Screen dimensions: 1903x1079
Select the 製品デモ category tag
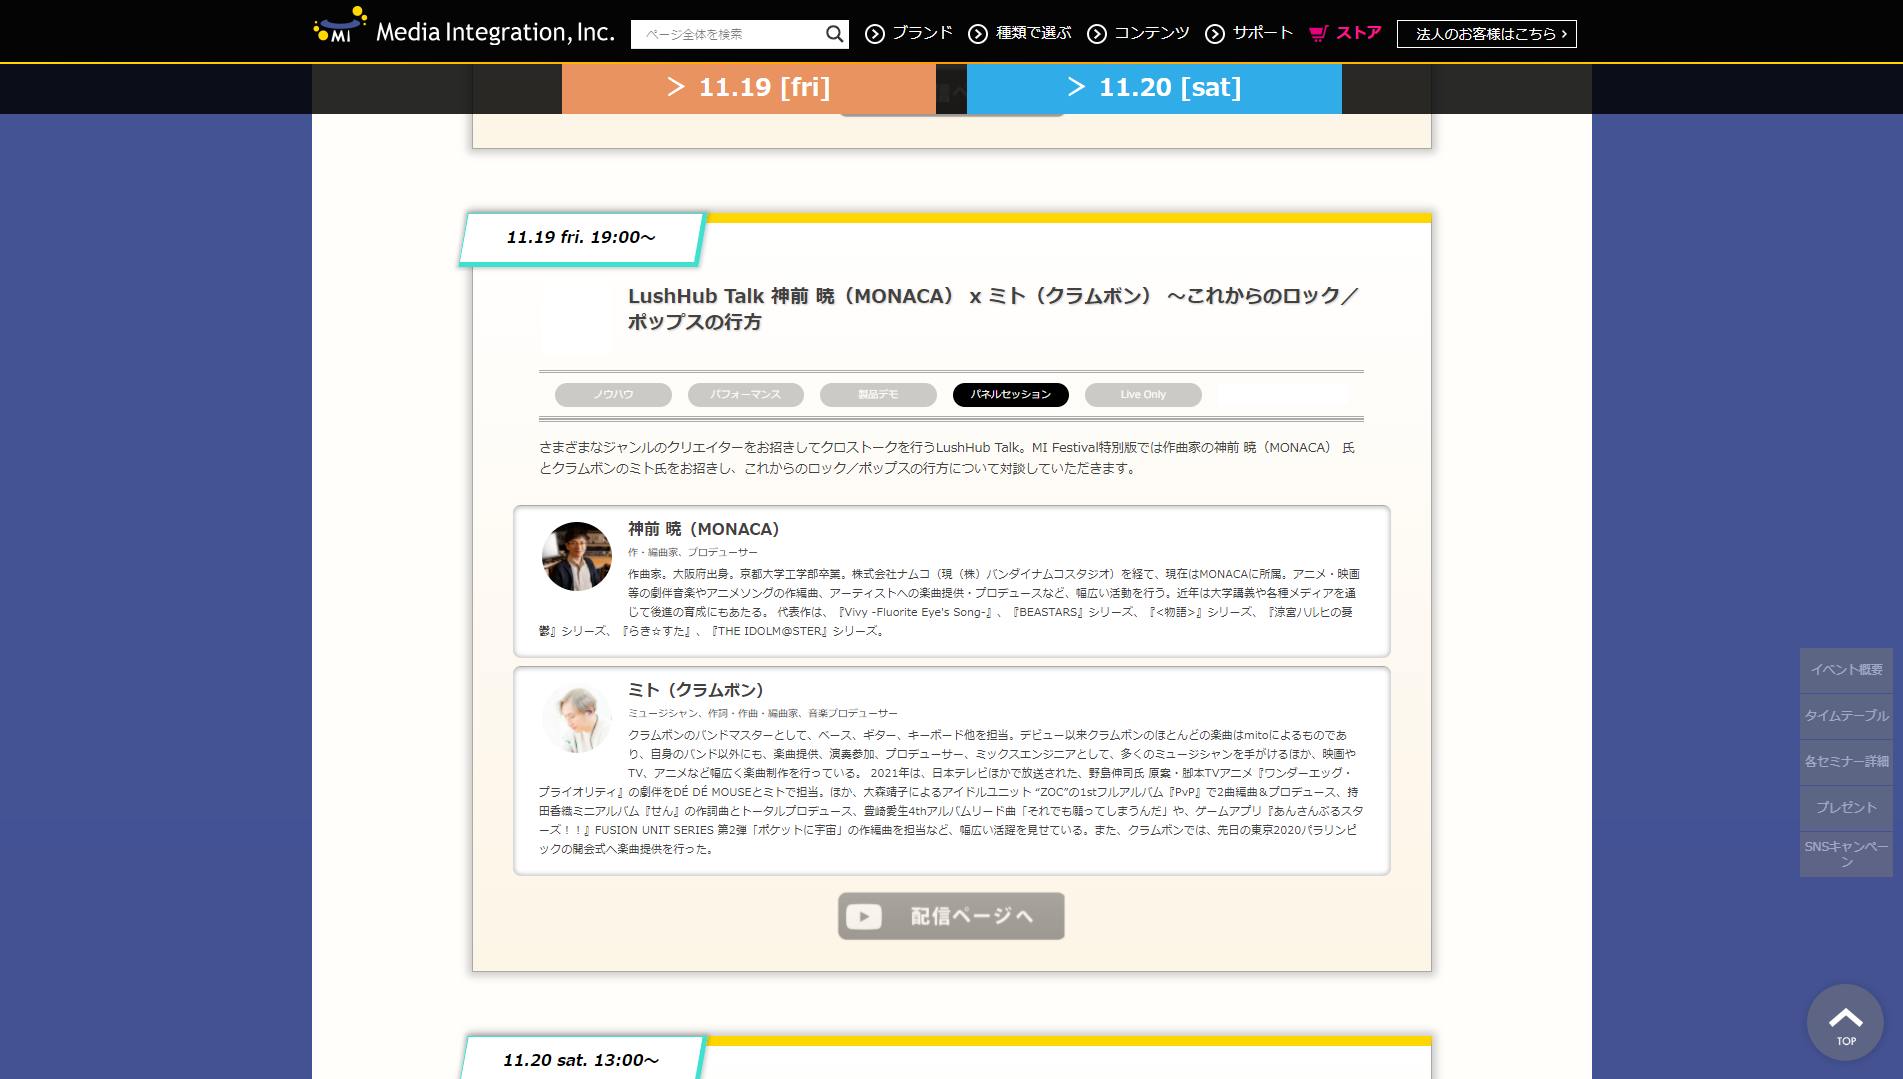(878, 395)
